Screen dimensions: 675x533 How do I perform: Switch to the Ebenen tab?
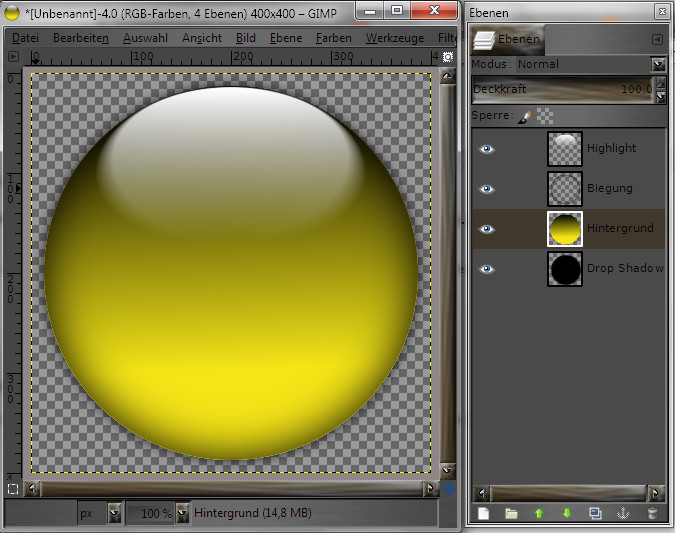[508, 40]
